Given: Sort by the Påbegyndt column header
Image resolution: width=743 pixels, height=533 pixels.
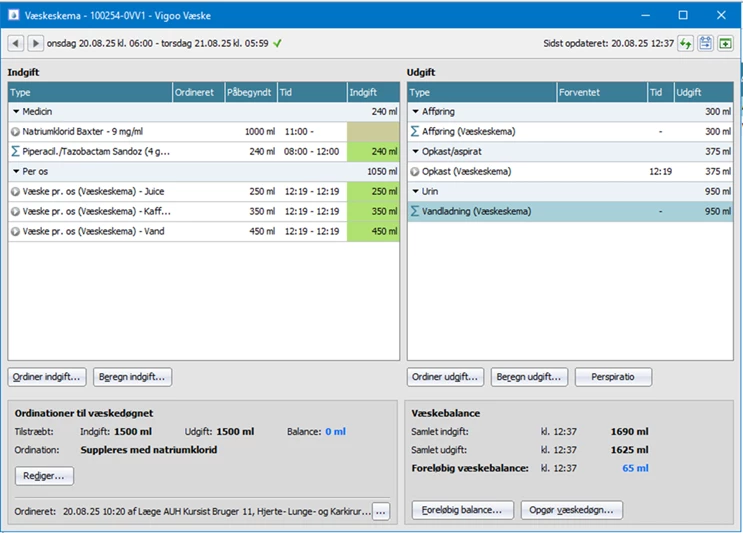Looking at the screenshot, I should pyautogui.click(x=250, y=92).
